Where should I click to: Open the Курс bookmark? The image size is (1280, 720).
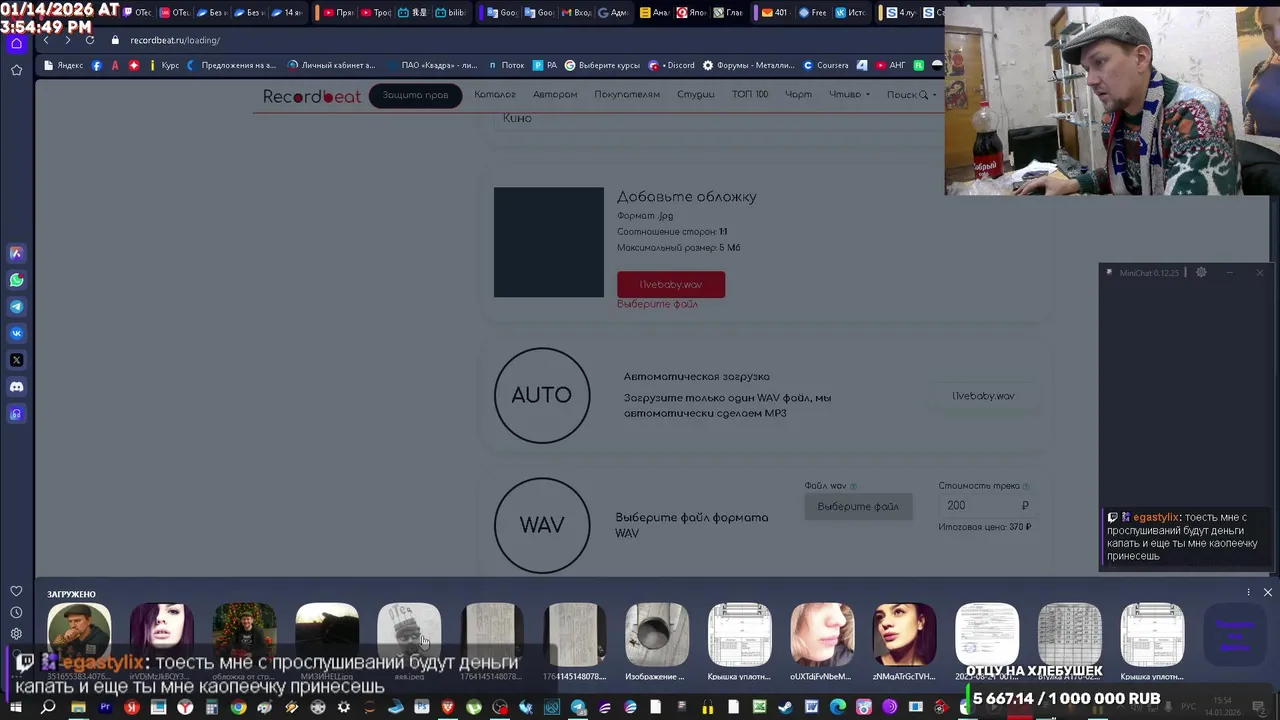click(163, 65)
